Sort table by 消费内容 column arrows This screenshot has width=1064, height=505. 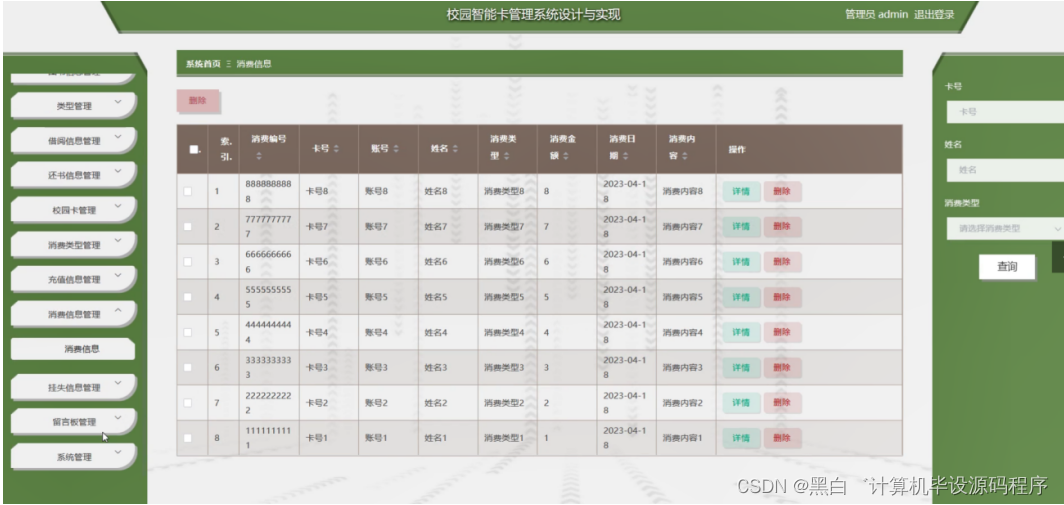point(684,156)
